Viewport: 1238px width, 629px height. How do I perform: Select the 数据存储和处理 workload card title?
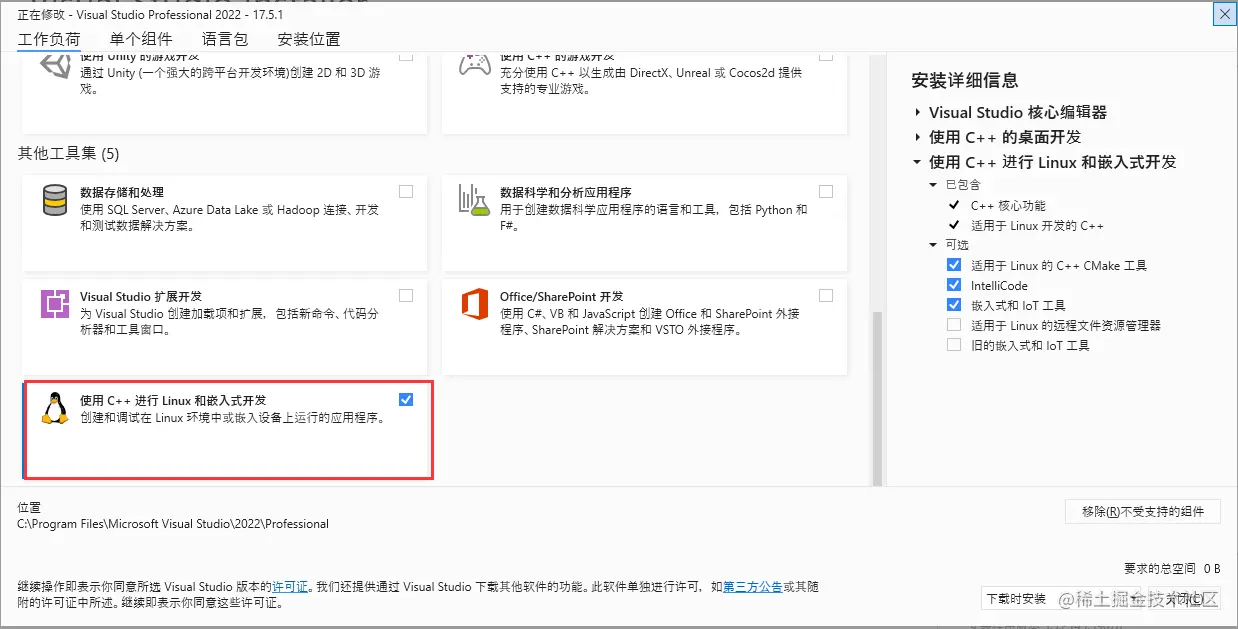122,192
